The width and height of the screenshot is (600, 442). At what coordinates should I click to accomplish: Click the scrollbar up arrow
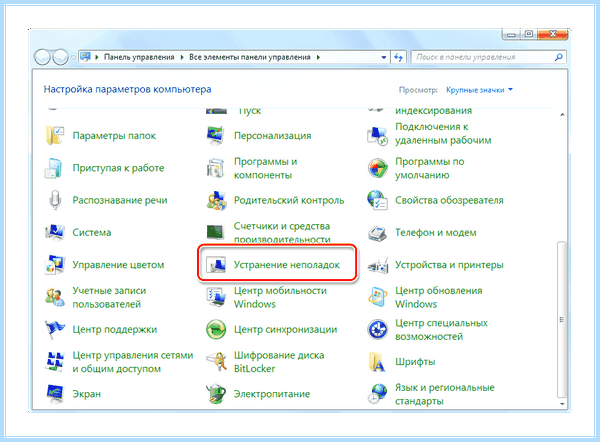562,114
